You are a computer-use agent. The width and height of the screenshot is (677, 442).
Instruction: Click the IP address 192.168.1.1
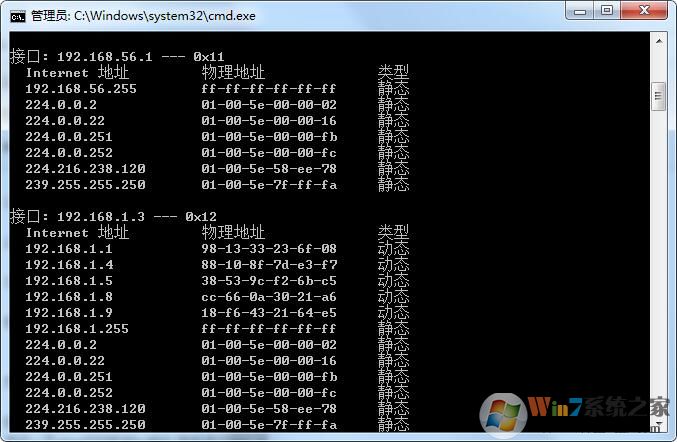click(x=69, y=248)
